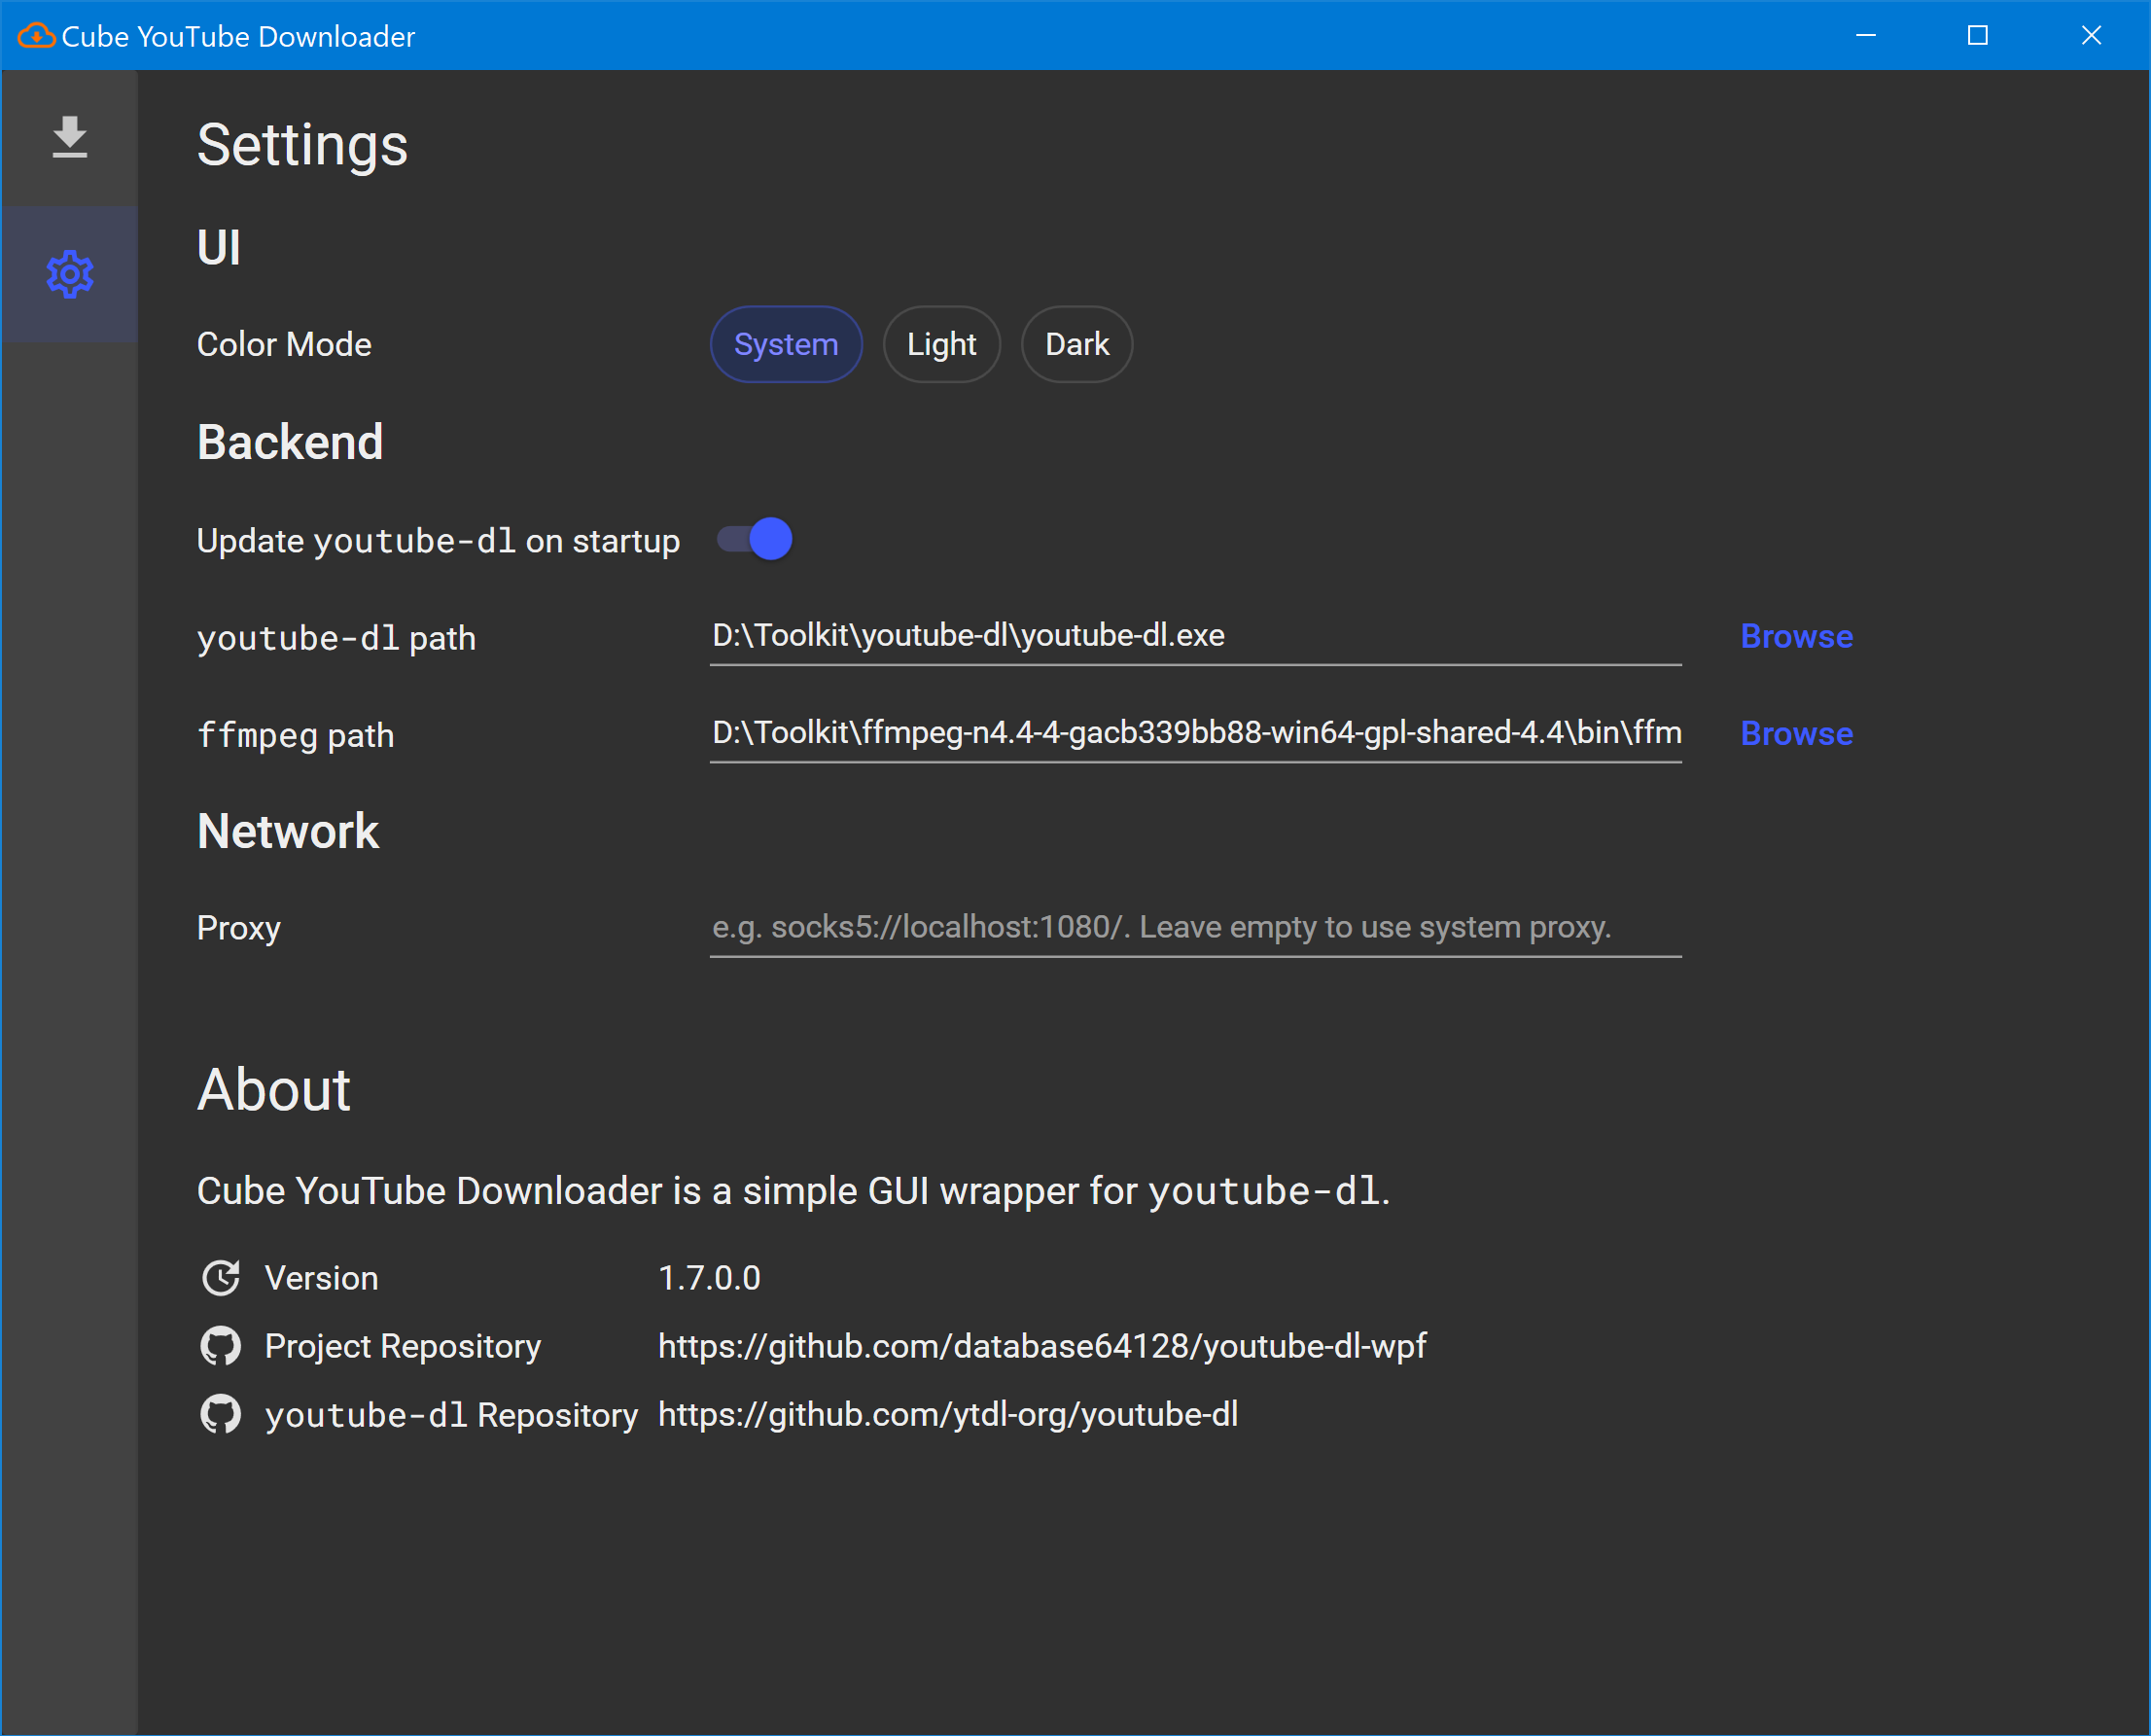Click the UI section heading
Image resolution: width=2151 pixels, height=1736 pixels.
(219, 247)
